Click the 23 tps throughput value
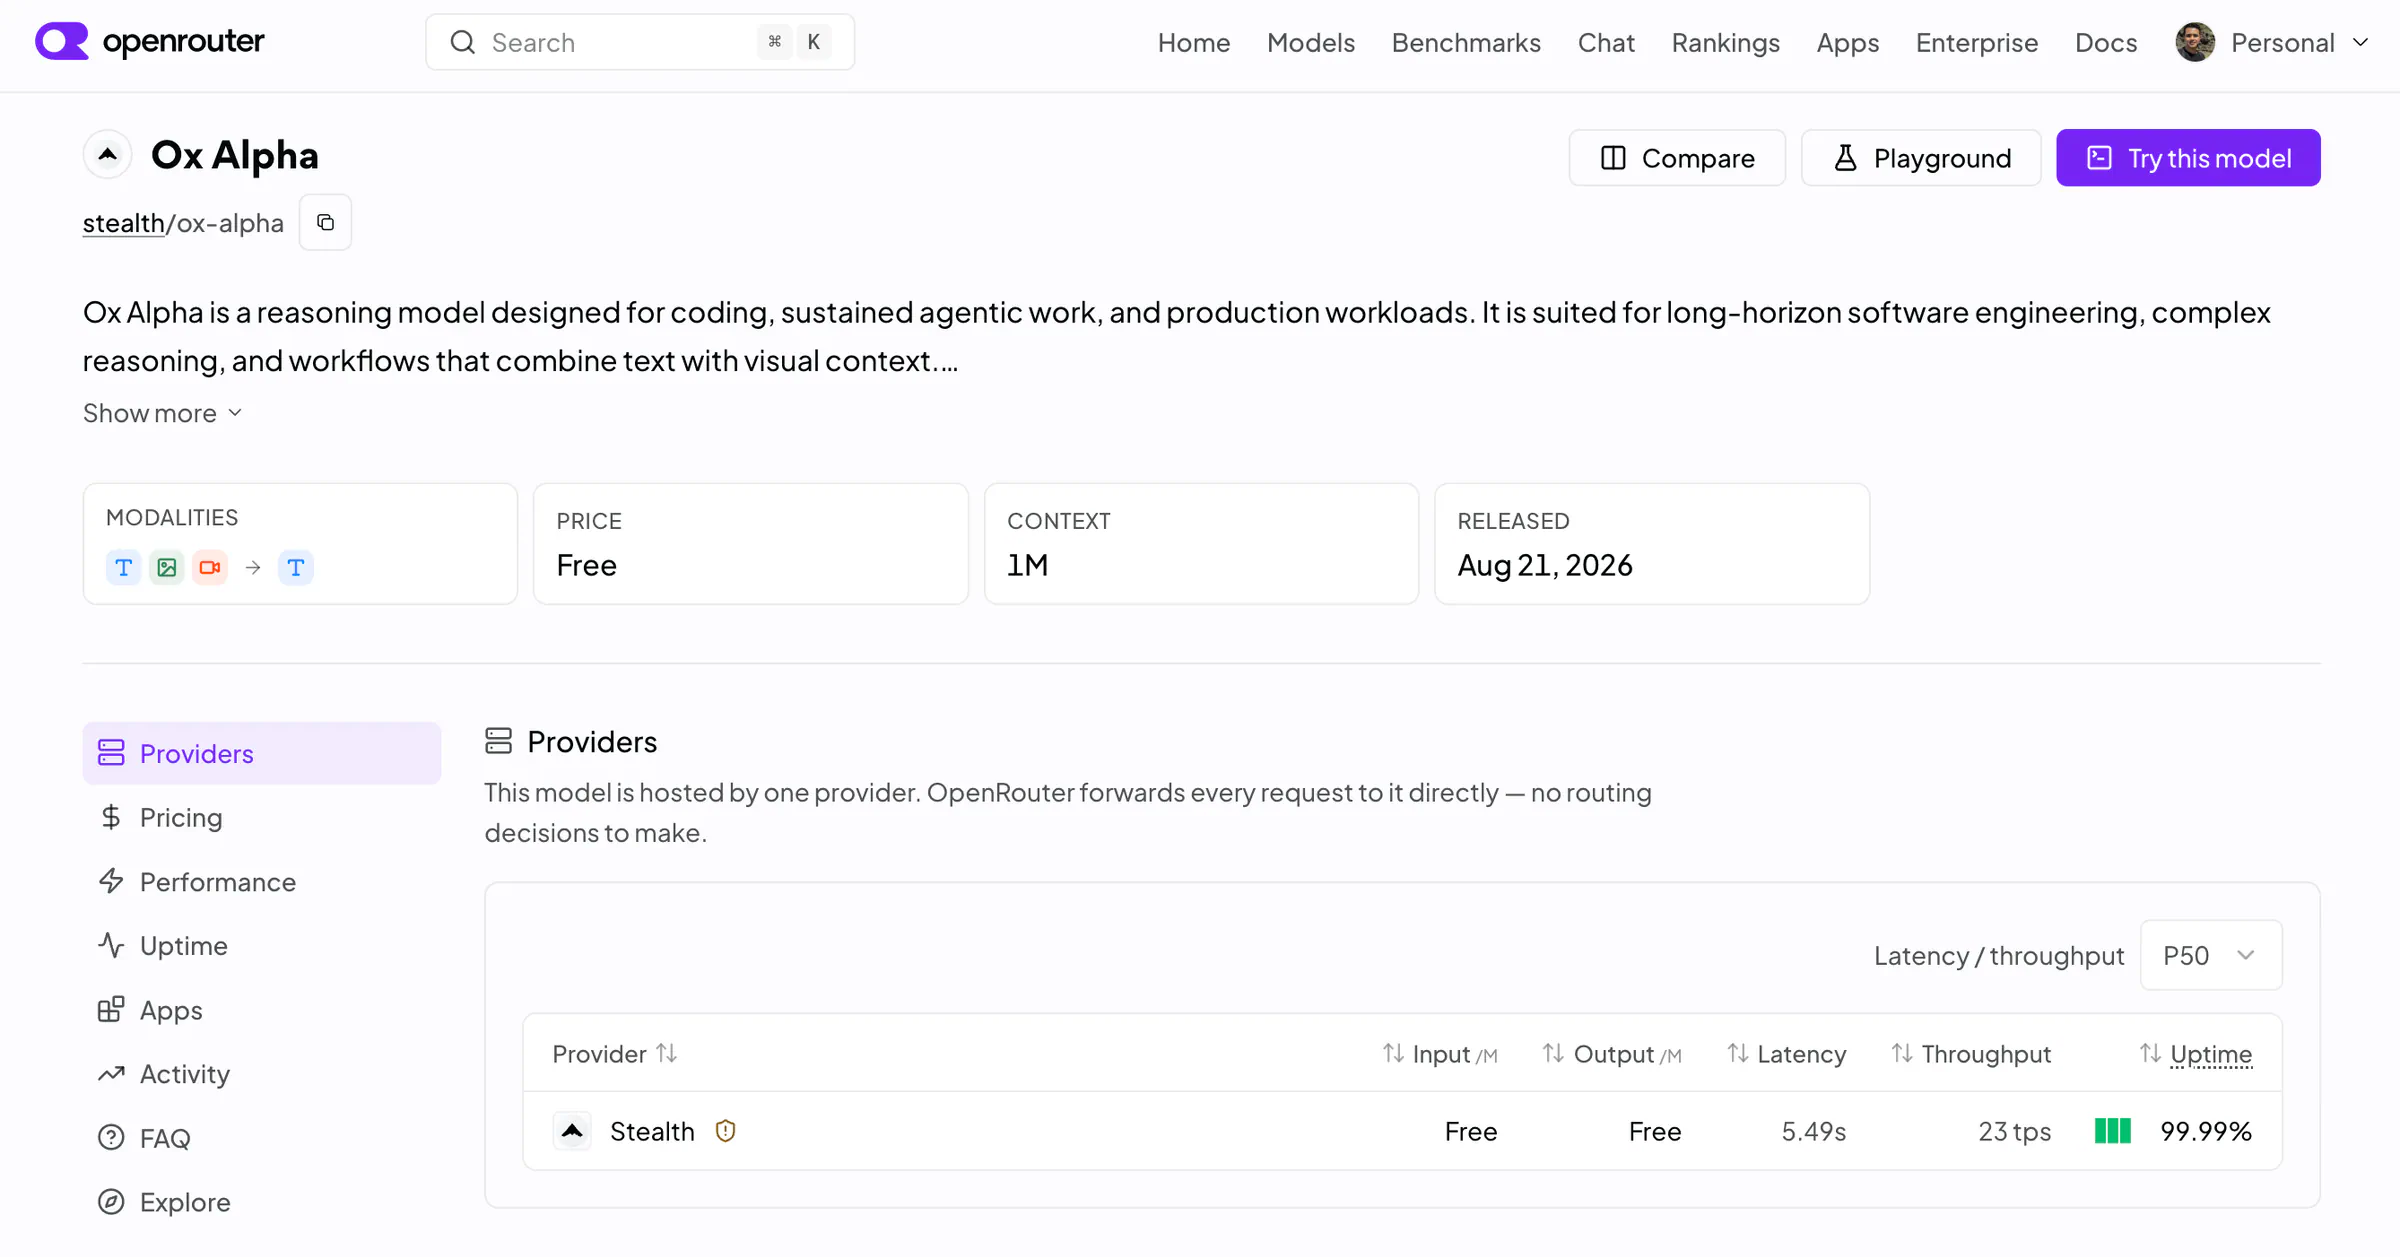 (2015, 1131)
